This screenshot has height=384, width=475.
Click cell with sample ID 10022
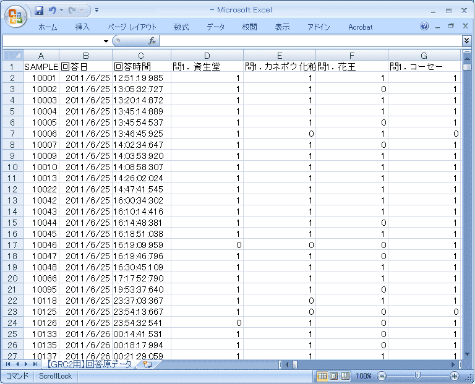(41, 189)
